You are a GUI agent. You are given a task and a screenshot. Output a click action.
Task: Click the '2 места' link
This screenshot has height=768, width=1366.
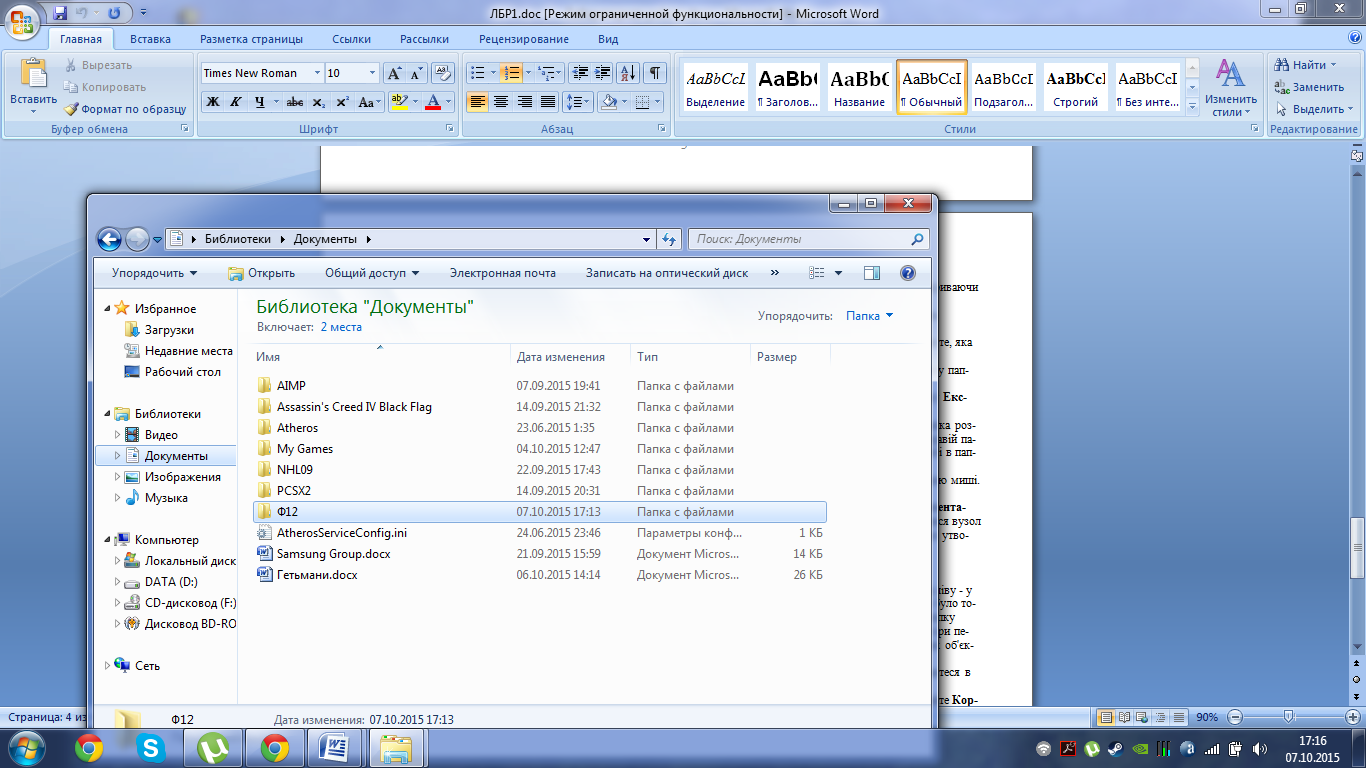tap(341, 327)
